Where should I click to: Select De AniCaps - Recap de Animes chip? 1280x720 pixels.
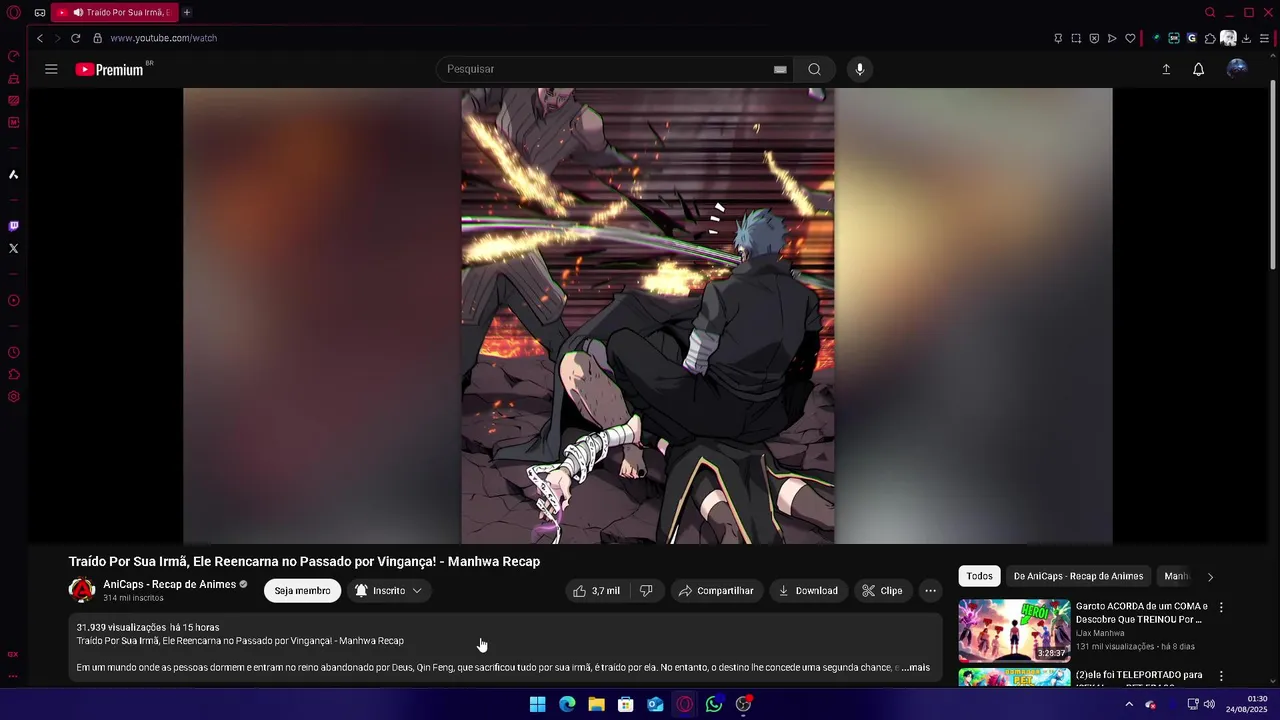pos(1078,576)
